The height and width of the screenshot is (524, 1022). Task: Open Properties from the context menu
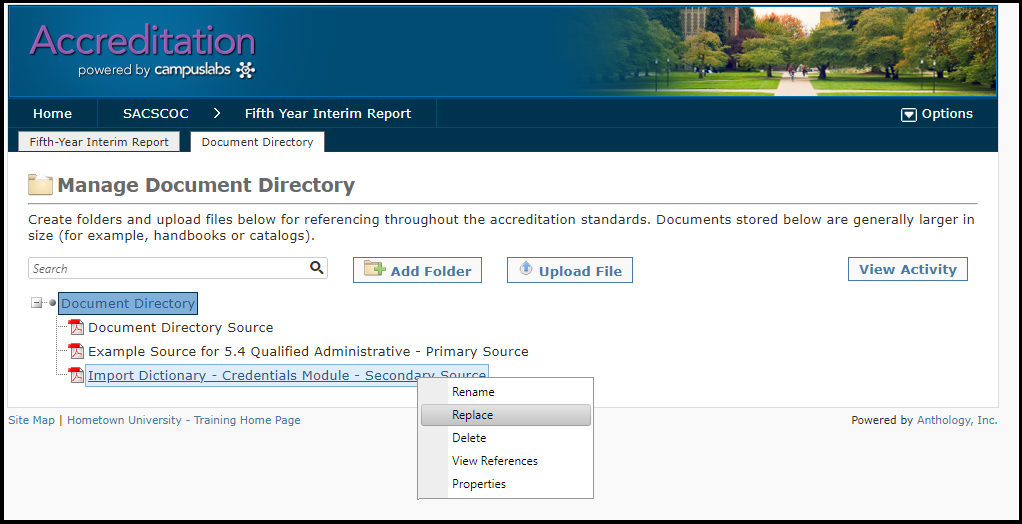click(x=479, y=484)
